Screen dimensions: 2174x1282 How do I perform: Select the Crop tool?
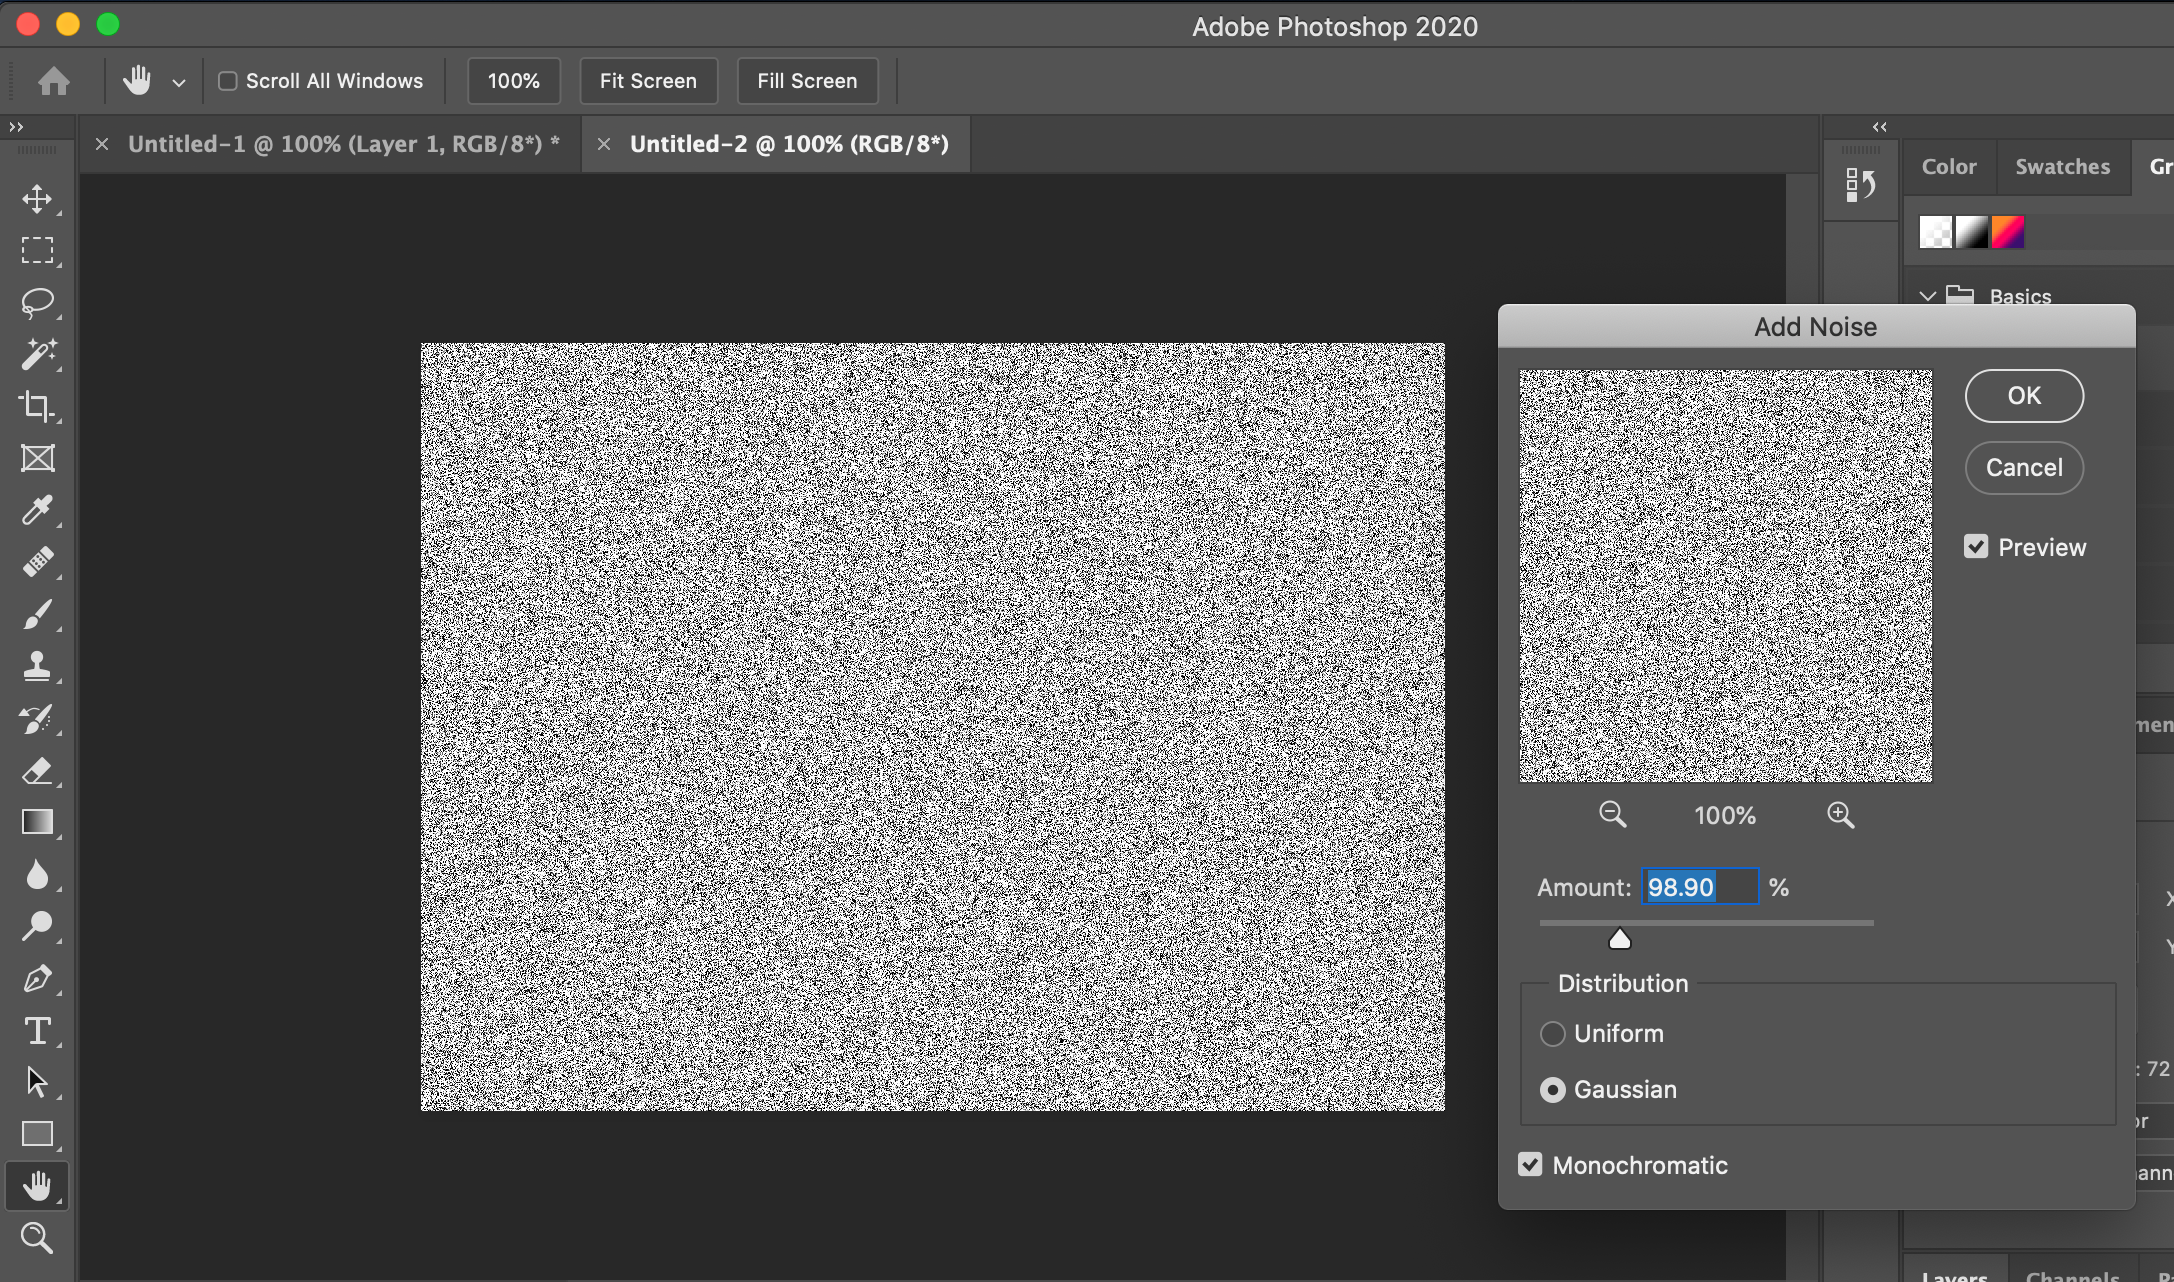point(37,406)
